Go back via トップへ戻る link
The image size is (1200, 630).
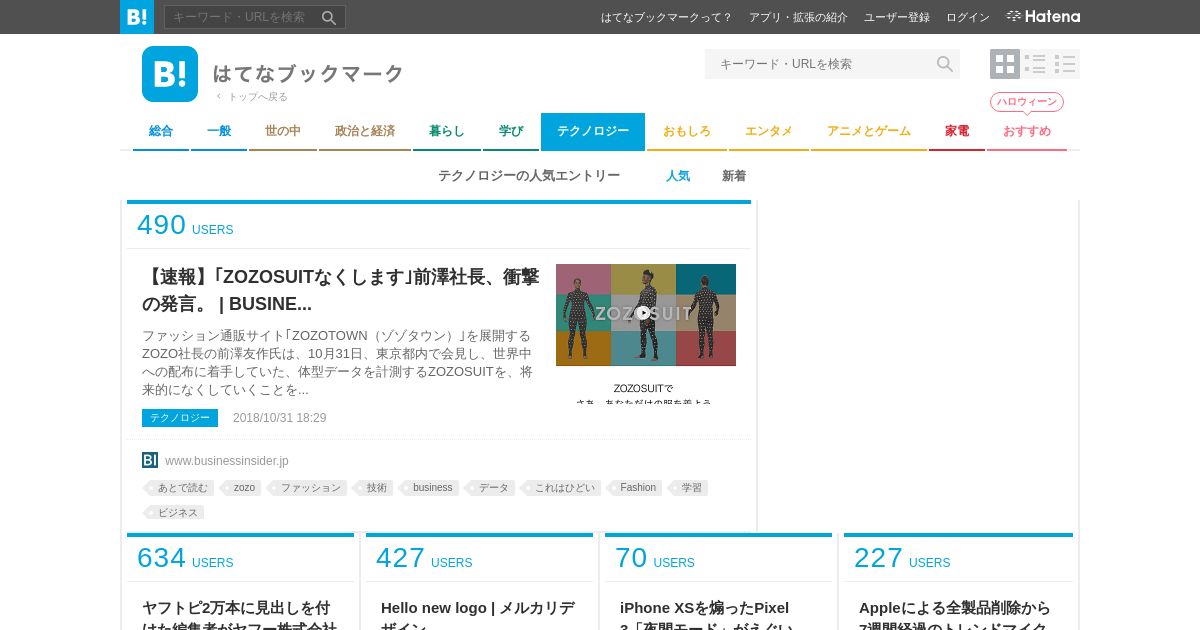pos(252,97)
